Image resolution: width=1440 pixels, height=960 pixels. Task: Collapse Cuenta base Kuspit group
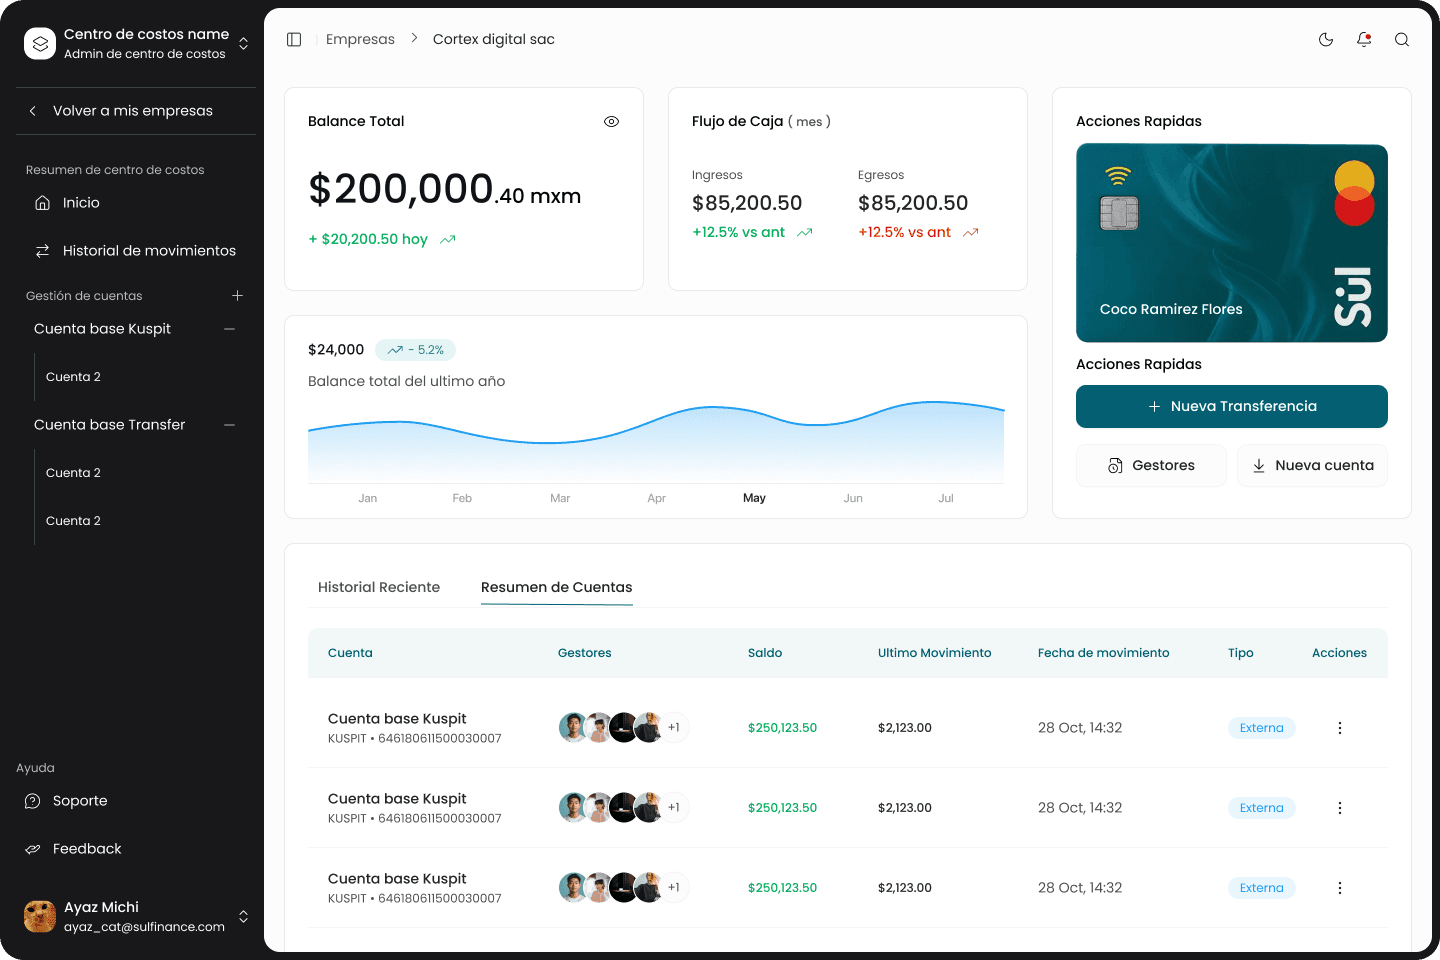coord(230,329)
